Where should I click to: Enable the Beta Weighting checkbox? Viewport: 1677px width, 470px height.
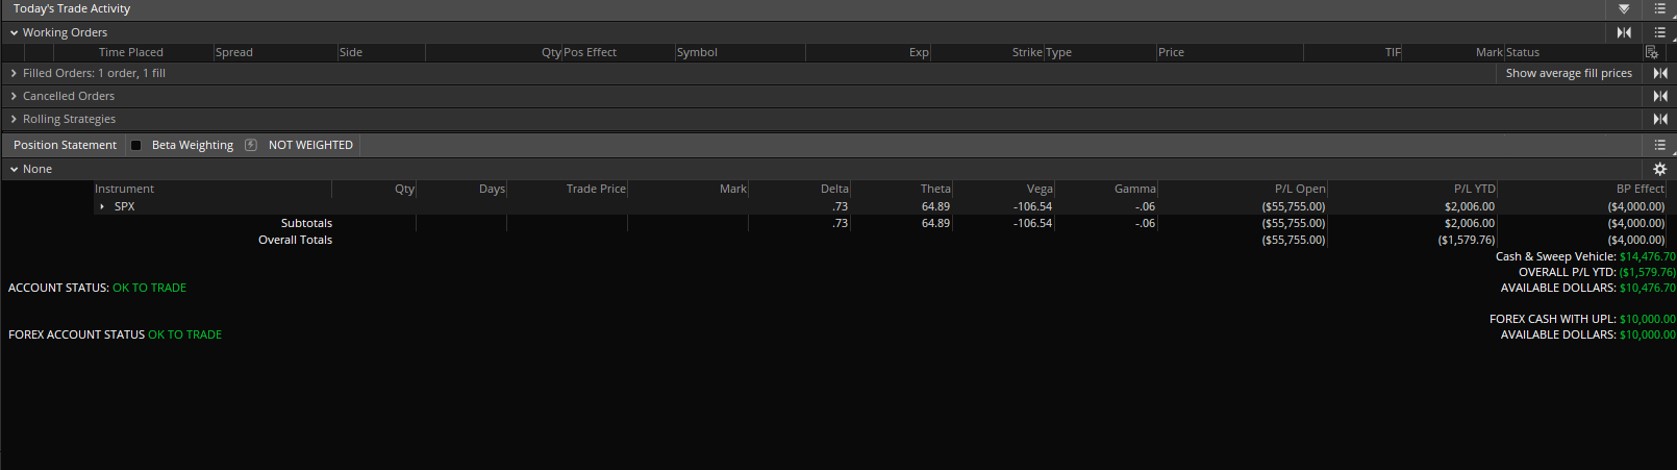tap(136, 145)
